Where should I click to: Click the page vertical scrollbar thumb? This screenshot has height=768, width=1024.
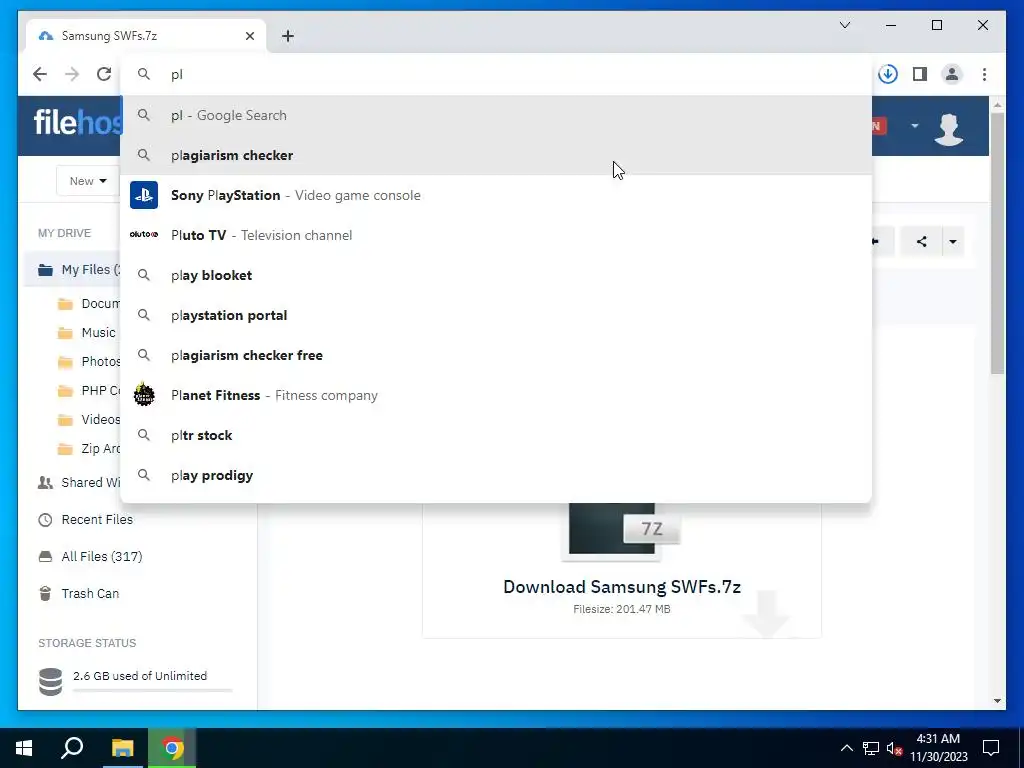(x=997, y=243)
